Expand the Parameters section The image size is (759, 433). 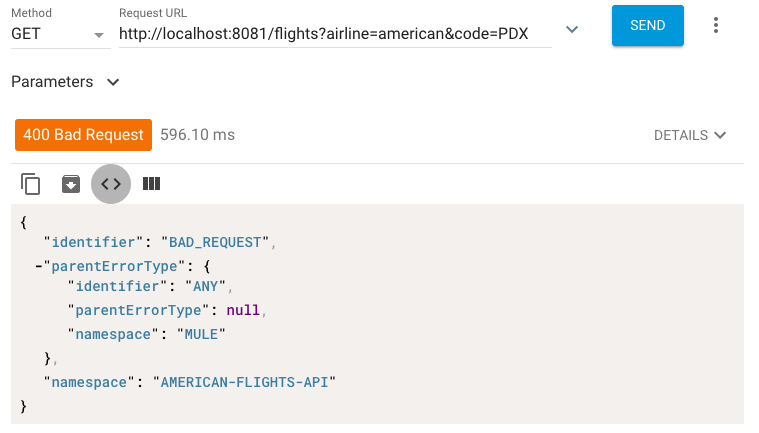click(x=65, y=82)
